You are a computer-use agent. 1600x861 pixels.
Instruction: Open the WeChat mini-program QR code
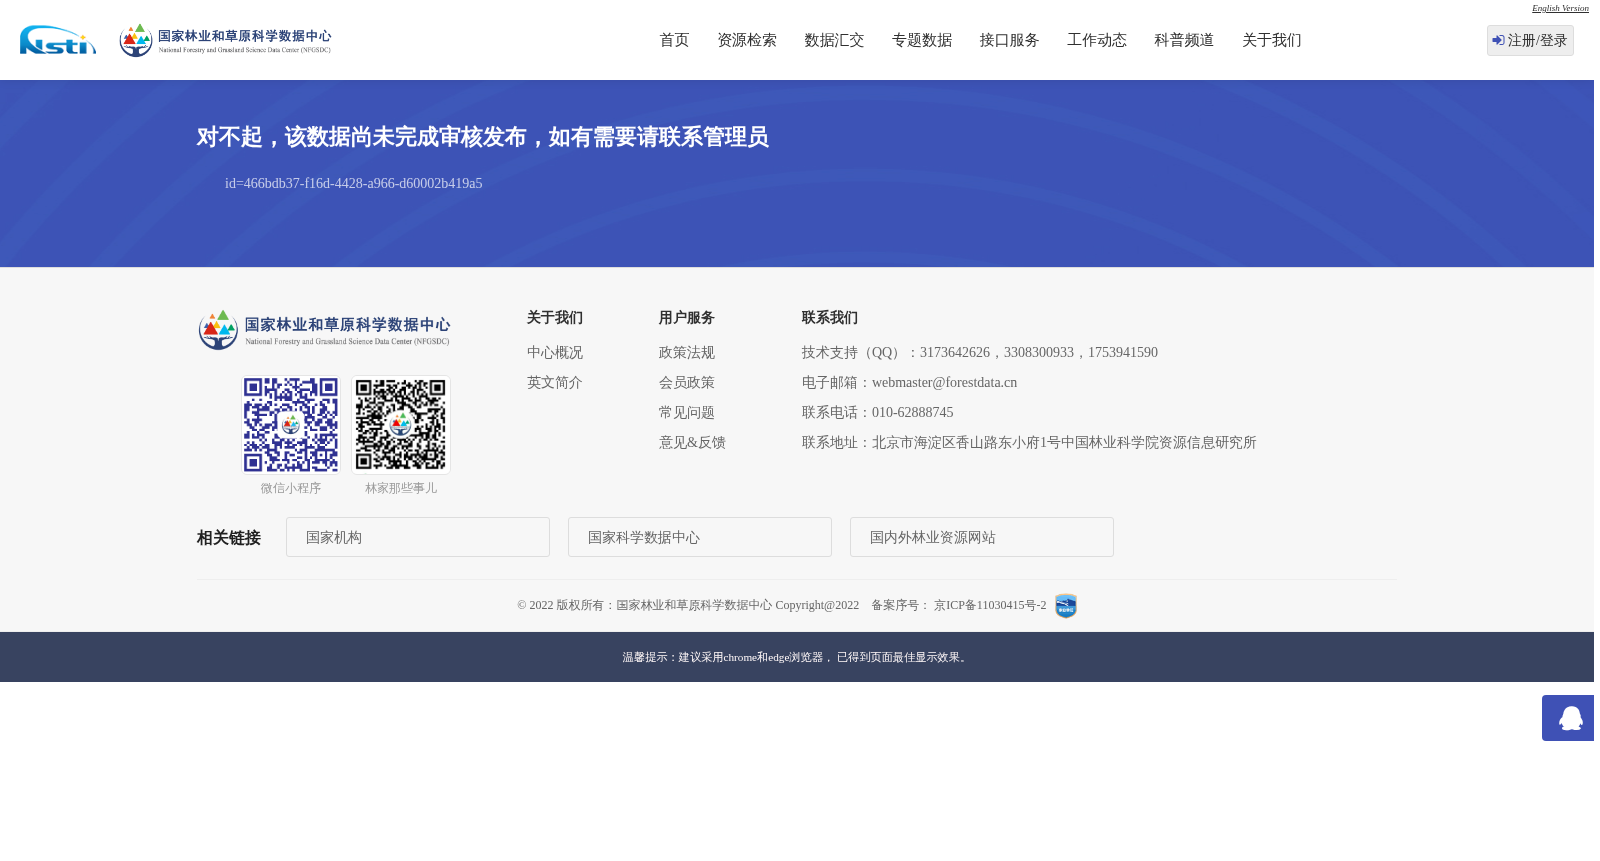click(x=291, y=425)
